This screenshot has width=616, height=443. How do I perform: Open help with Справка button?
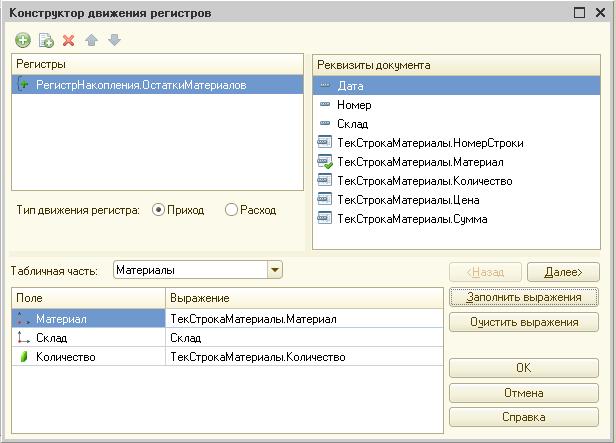524,417
